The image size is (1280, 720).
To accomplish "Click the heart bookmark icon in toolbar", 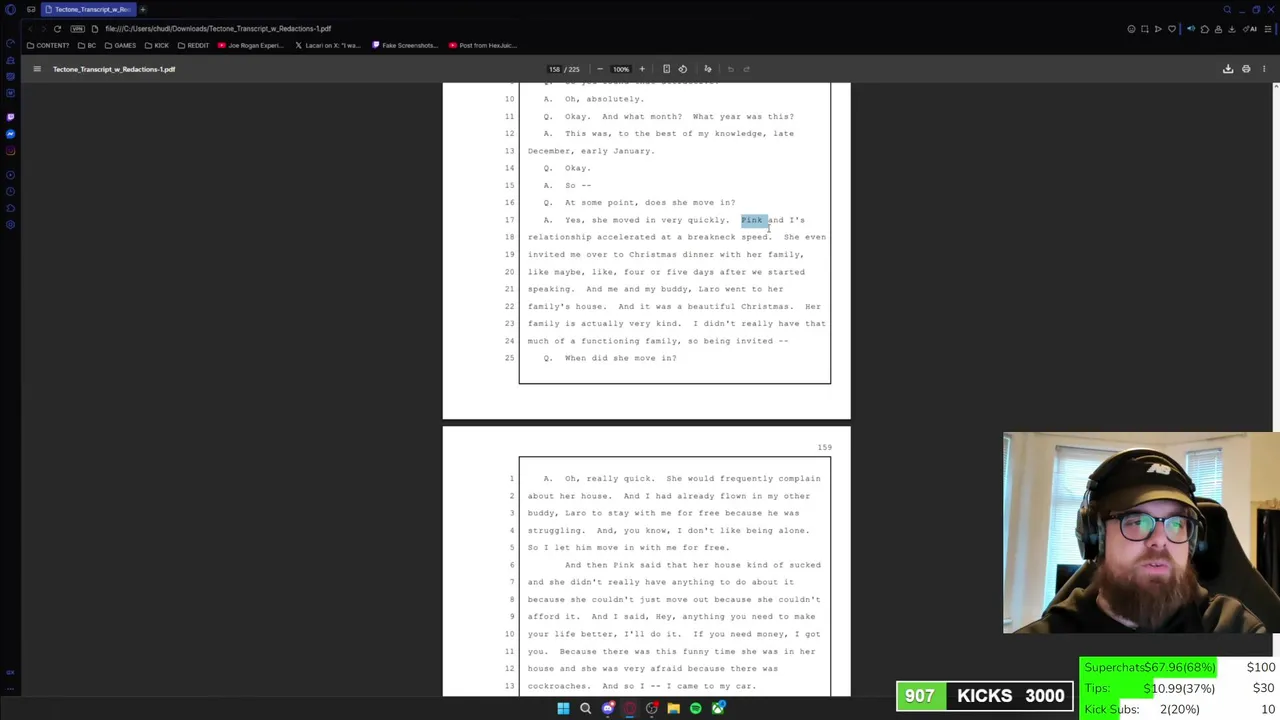I will click(x=1172, y=29).
